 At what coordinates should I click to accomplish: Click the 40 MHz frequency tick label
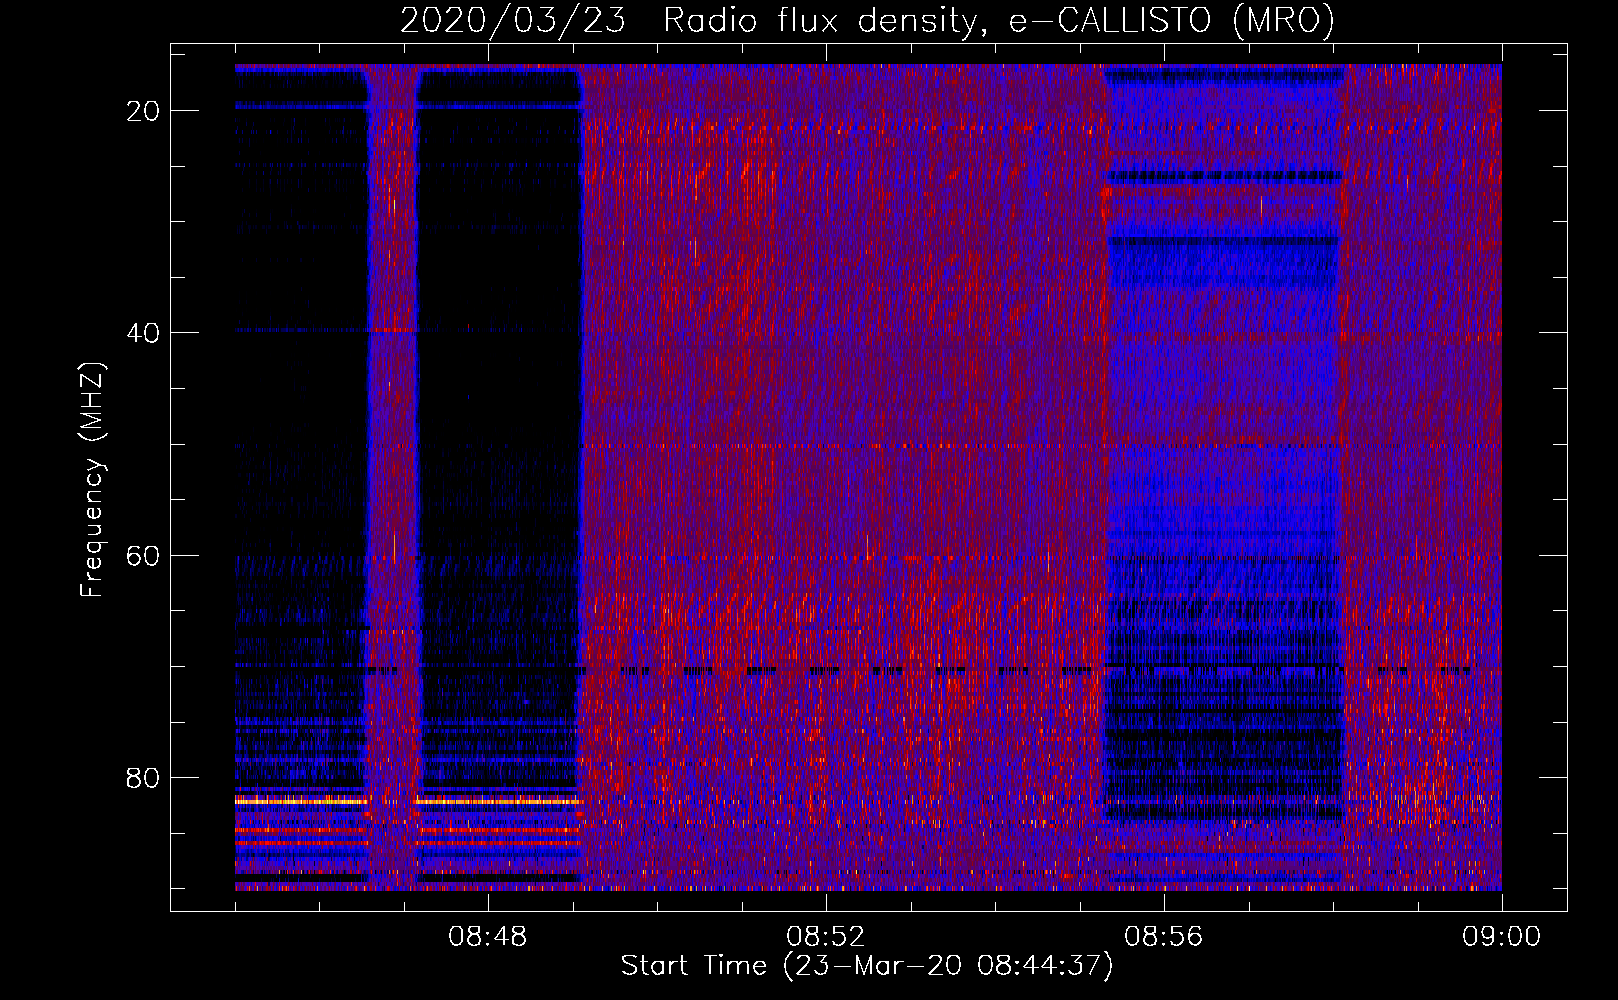(x=143, y=333)
